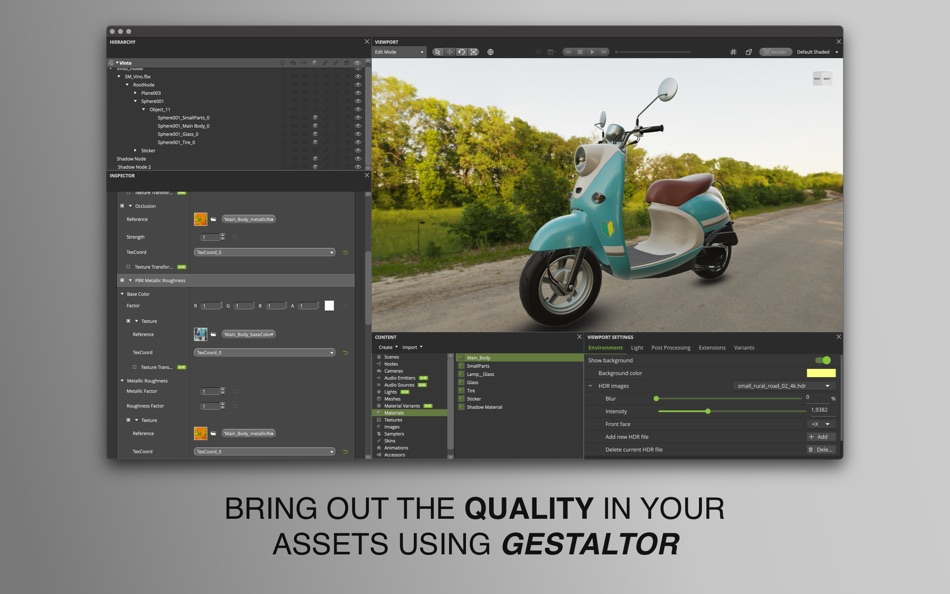Click mesh sphere icon on Sphere001_Main Body_0 row
The width and height of the screenshot is (950, 594).
315,126
